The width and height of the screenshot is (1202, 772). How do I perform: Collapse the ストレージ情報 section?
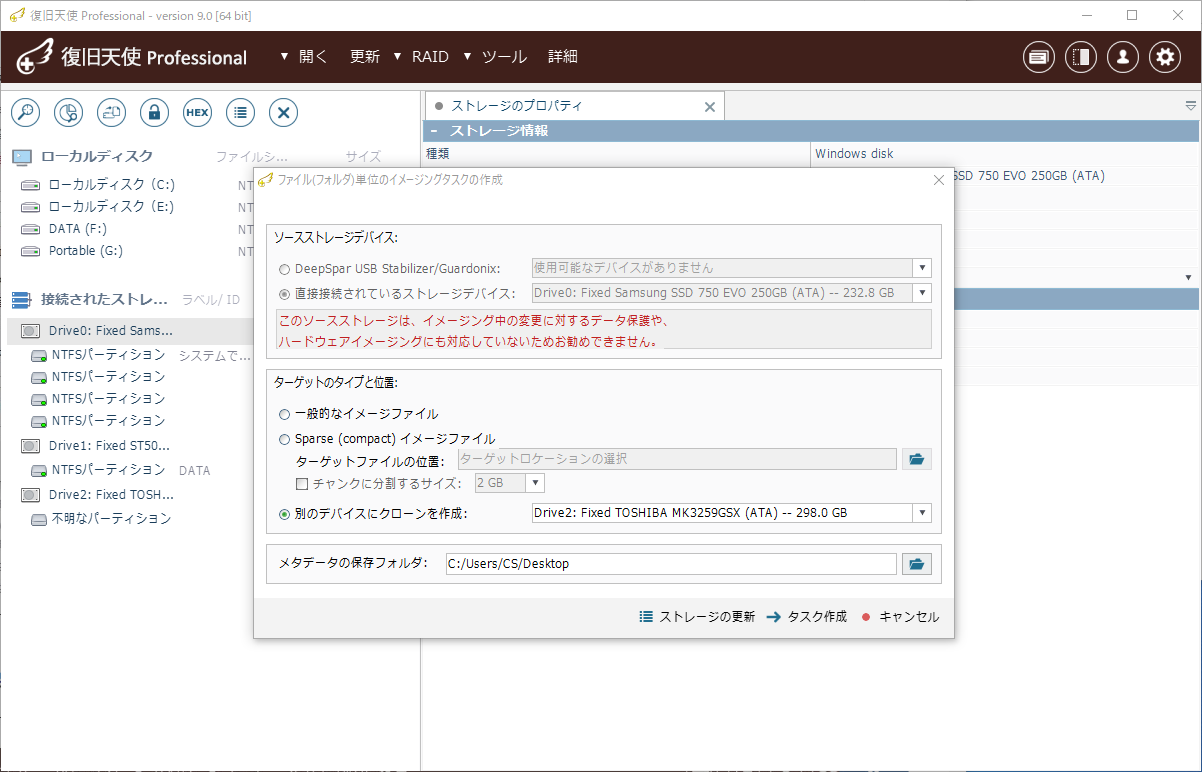pyautogui.click(x=433, y=131)
